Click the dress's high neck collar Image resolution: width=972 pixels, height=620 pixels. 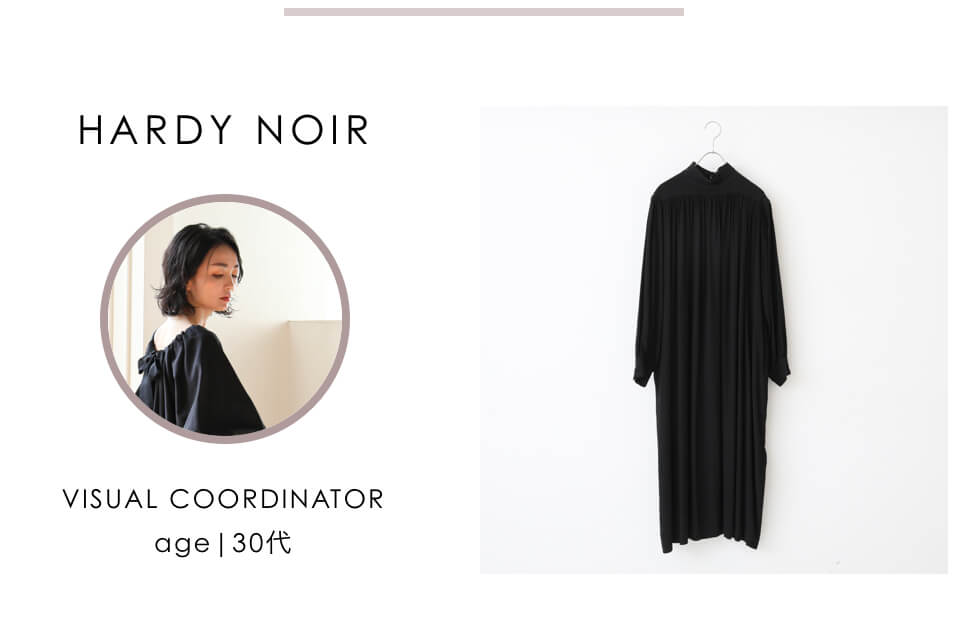pyautogui.click(x=712, y=174)
